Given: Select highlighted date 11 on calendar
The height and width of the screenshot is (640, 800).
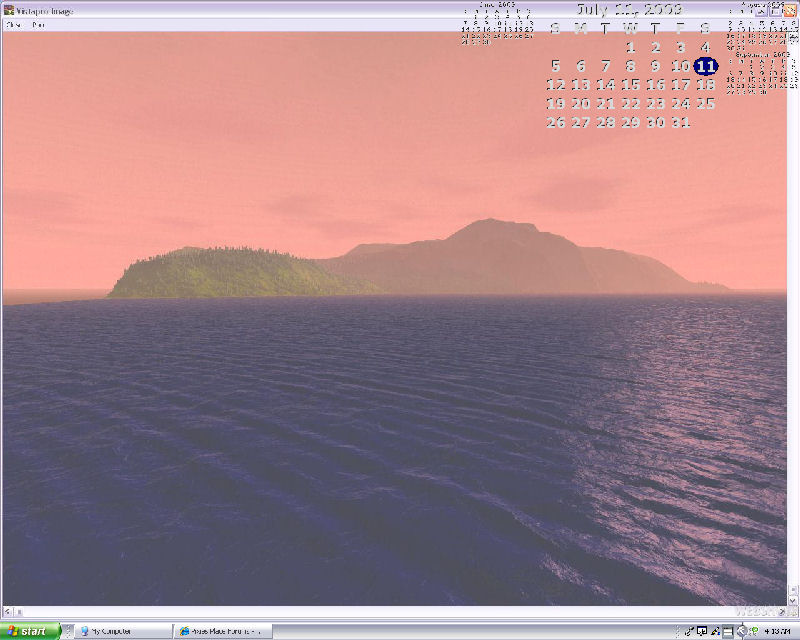Looking at the screenshot, I should [706, 66].
